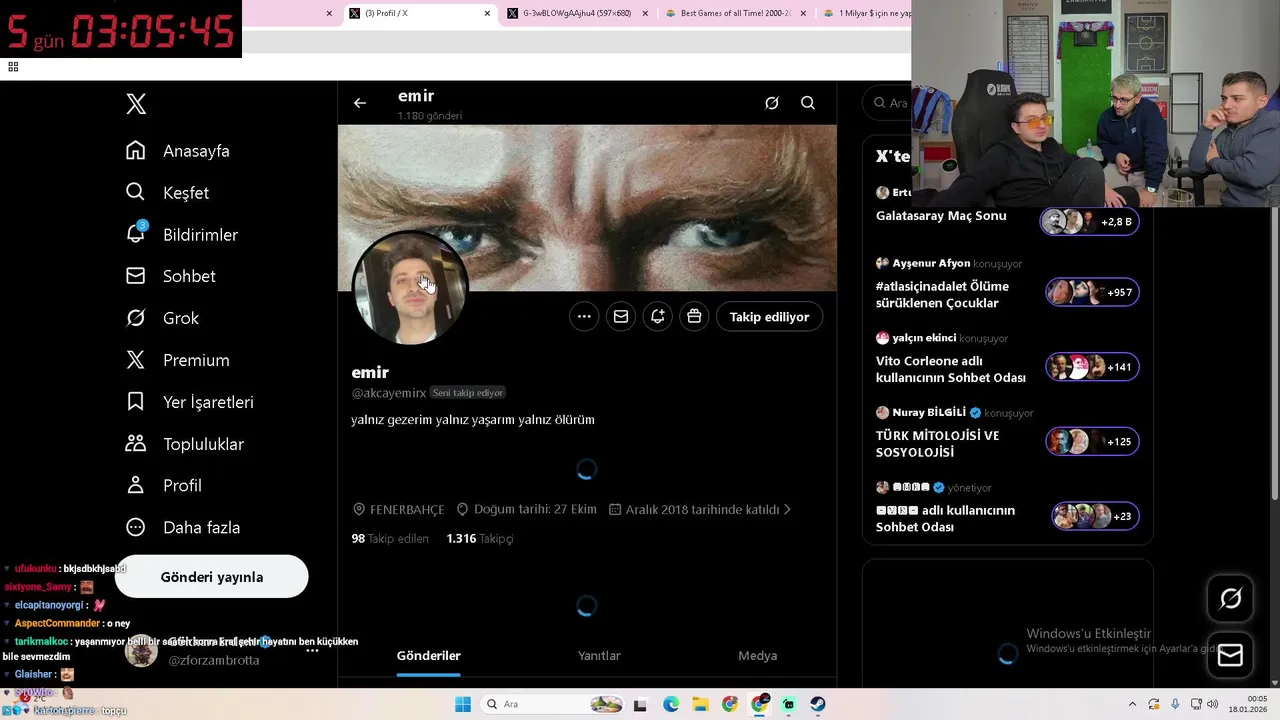Click Grok icon in profile header
This screenshot has width=1280, height=720.
pyautogui.click(x=772, y=103)
